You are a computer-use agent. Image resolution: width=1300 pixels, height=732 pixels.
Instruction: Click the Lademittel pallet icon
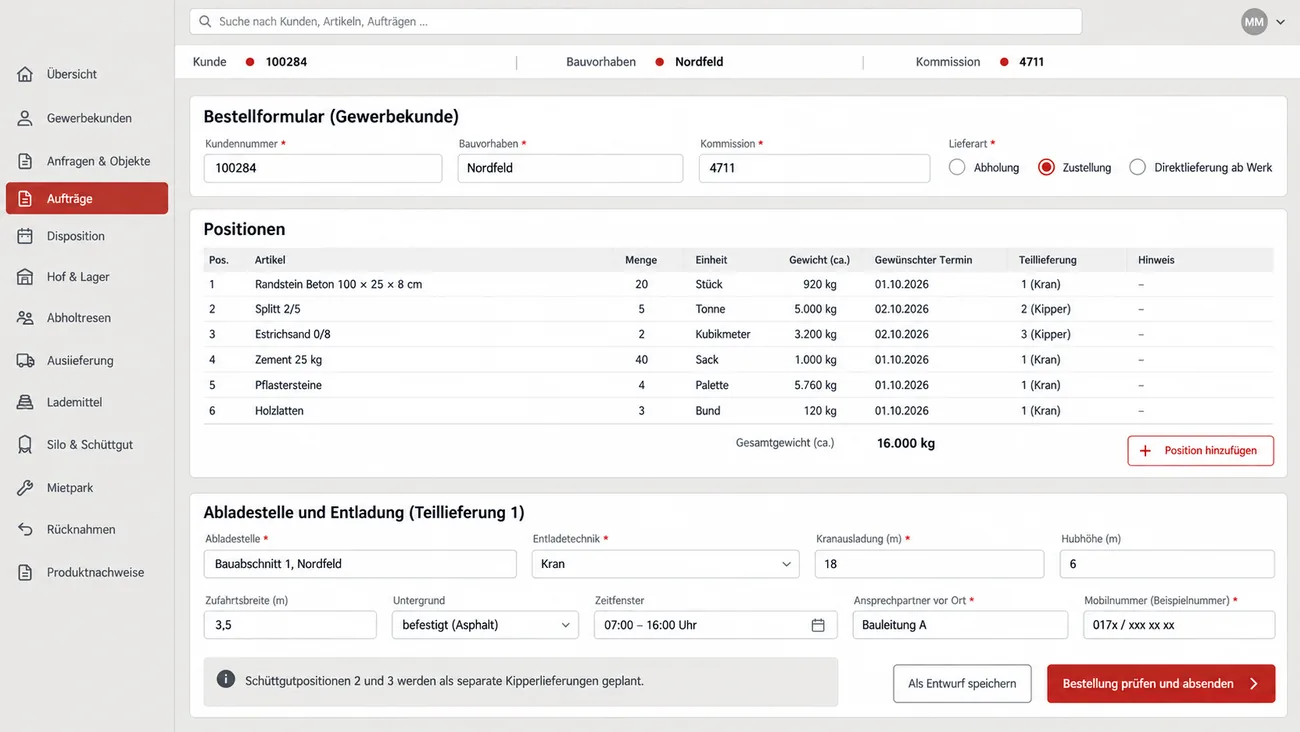25,402
